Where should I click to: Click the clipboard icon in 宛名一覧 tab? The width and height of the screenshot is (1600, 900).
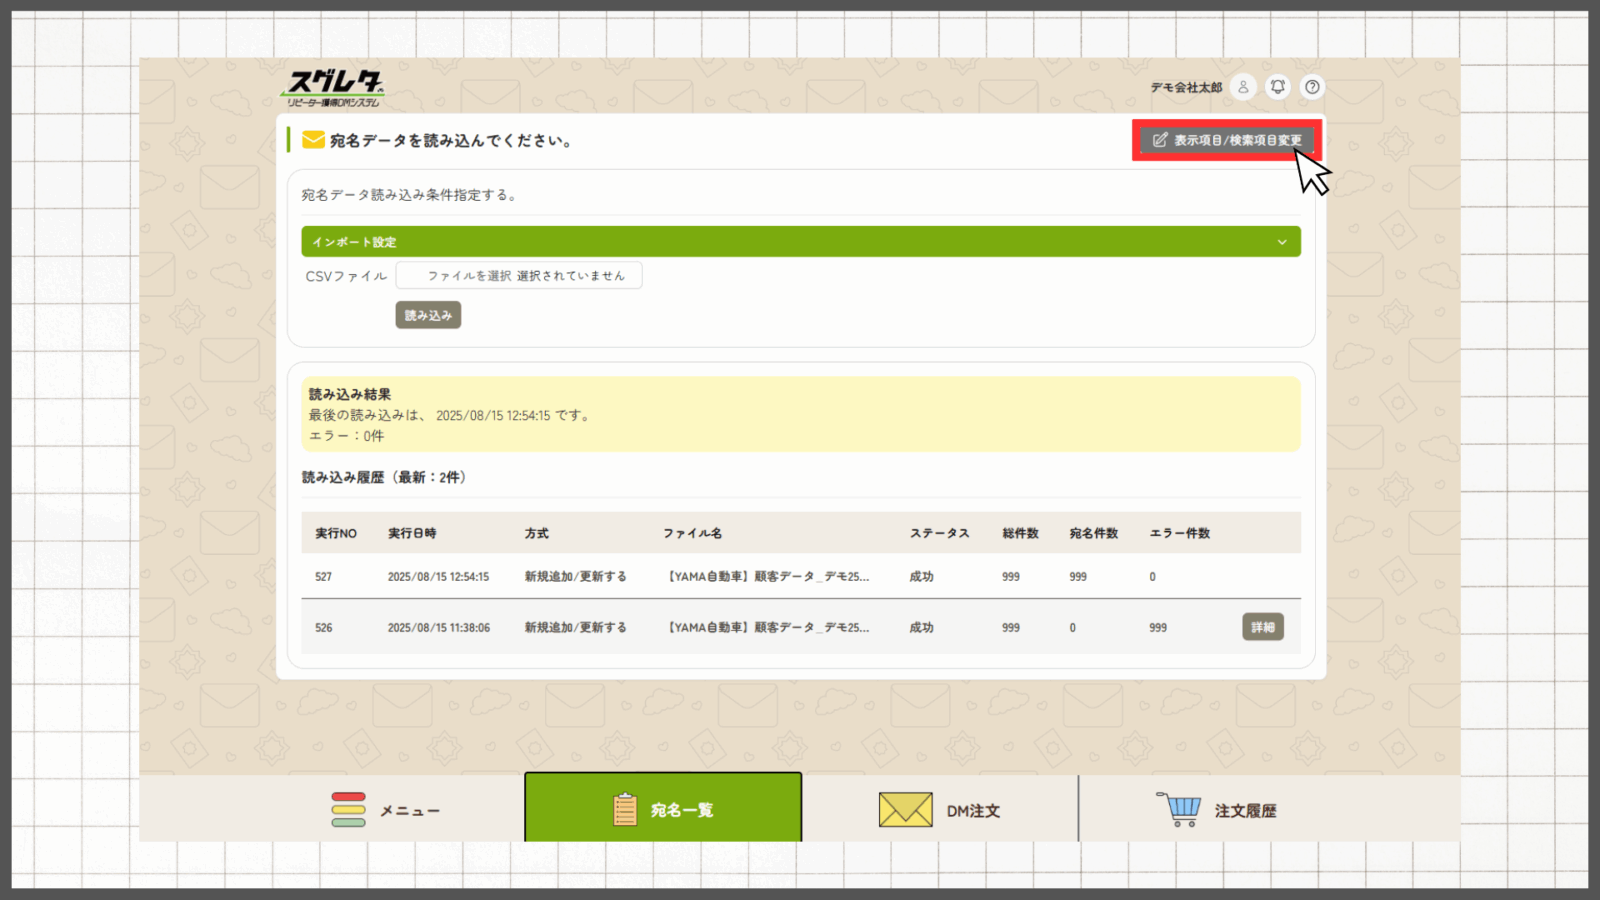coord(625,809)
